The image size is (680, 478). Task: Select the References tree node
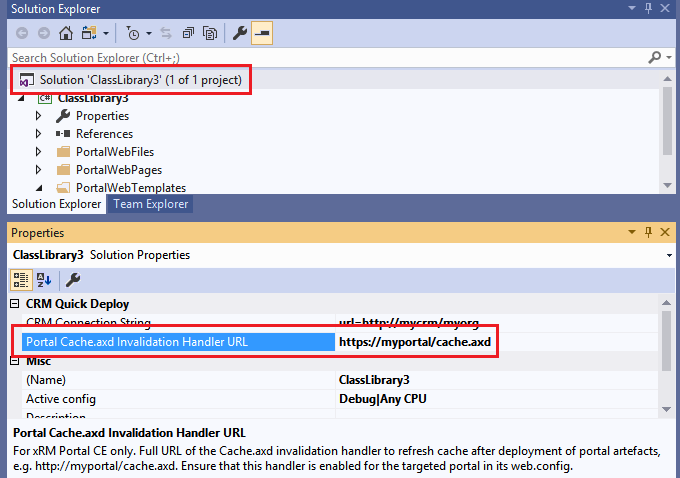(x=104, y=134)
